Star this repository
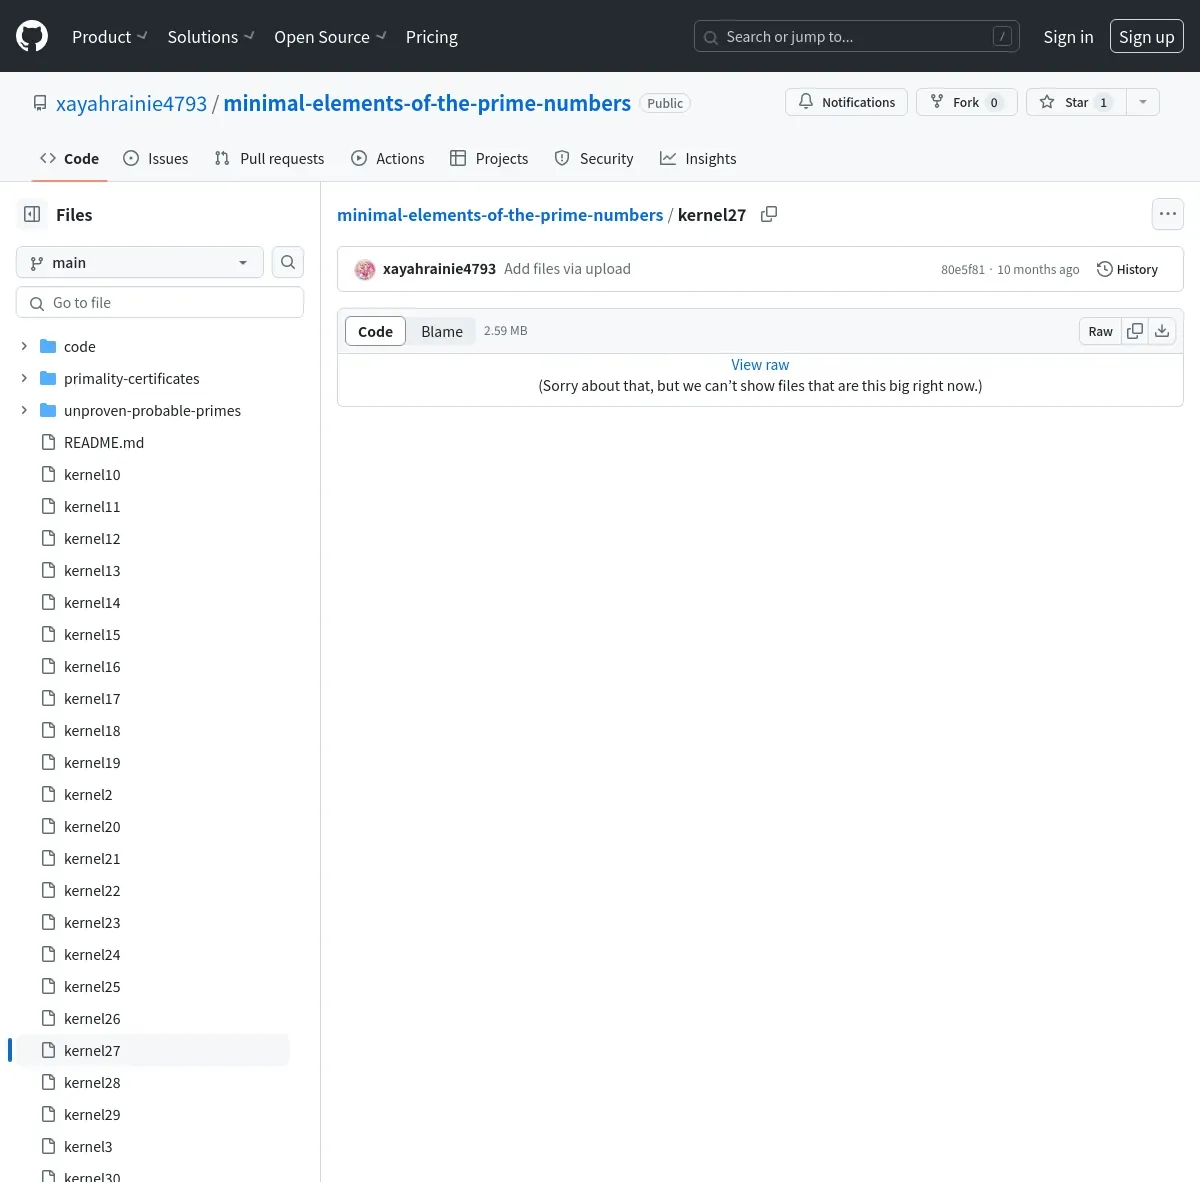 [1076, 102]
